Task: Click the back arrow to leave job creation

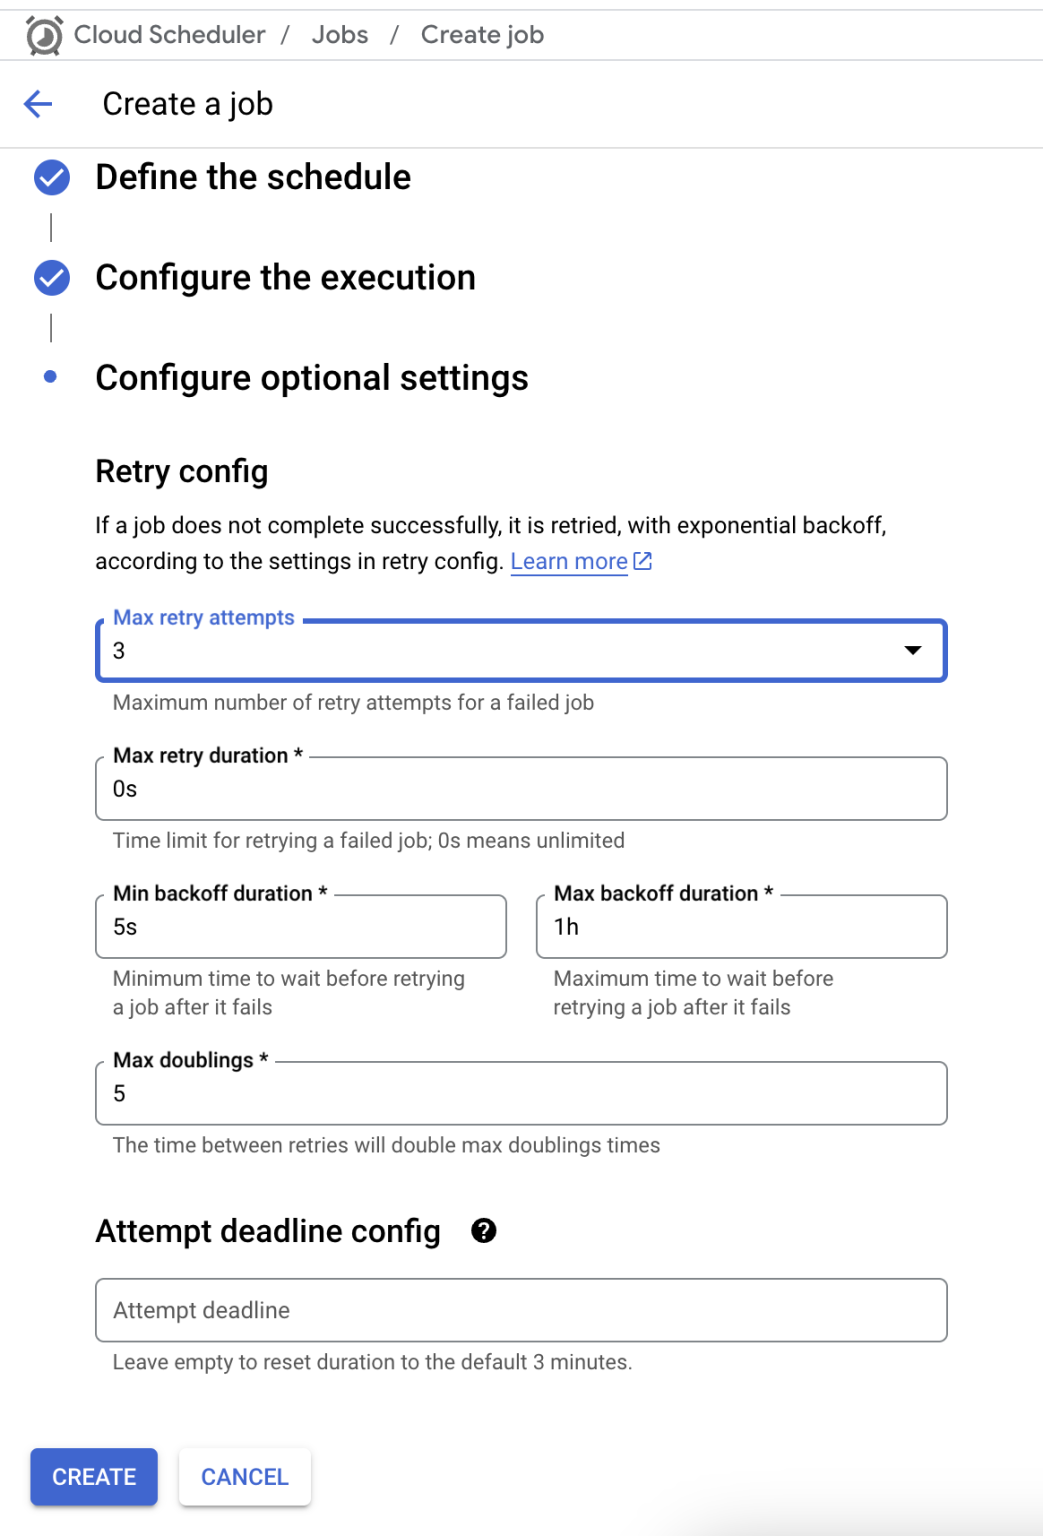Action: click(x=37, y=103)
